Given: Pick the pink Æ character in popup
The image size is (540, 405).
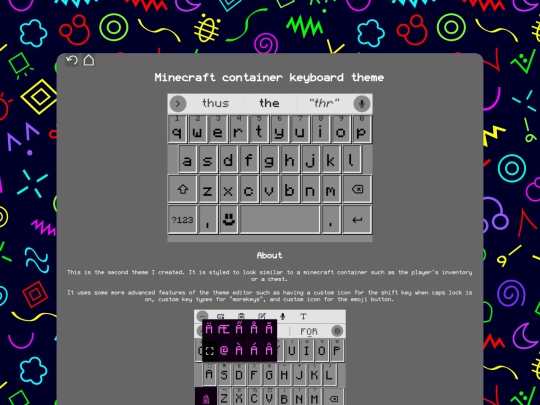Looking at the screenshot, I should tap(224, 329).
